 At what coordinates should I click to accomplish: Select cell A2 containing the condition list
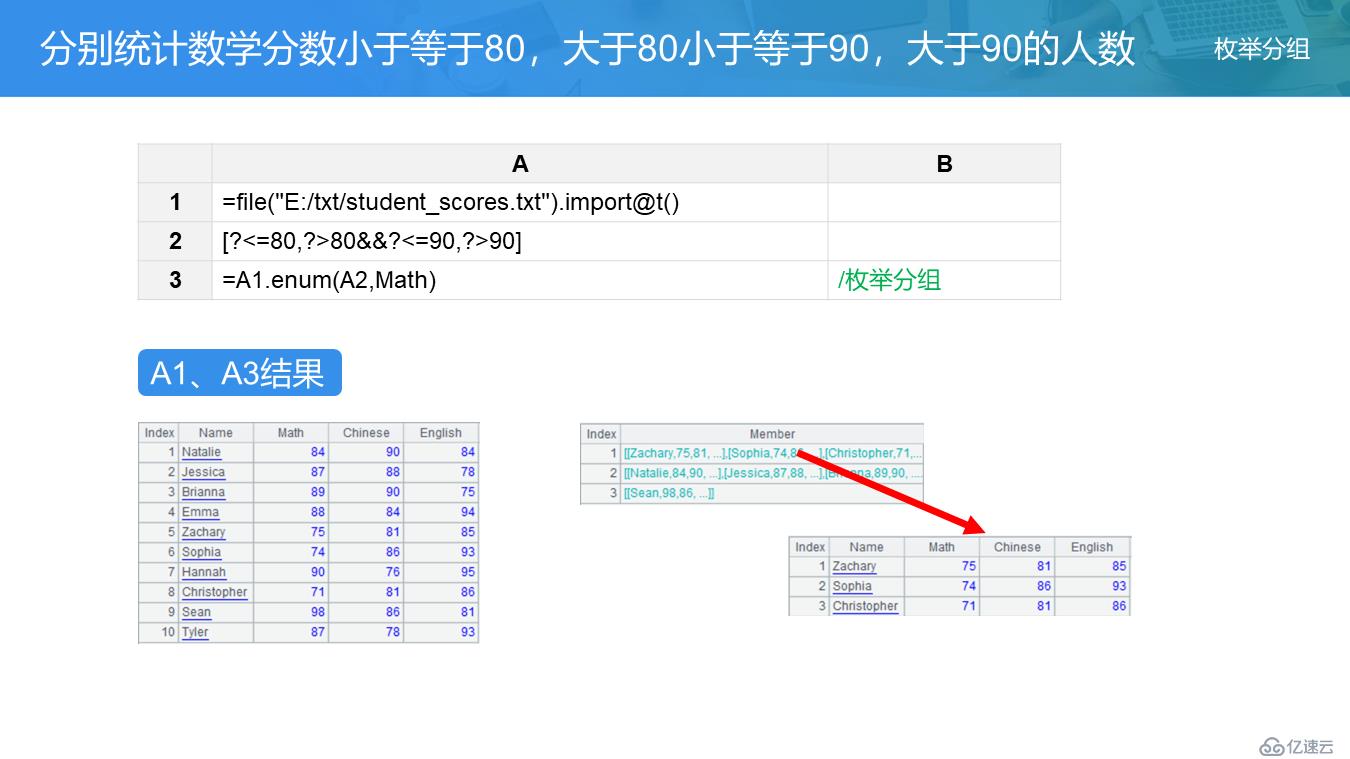[520, 241]
